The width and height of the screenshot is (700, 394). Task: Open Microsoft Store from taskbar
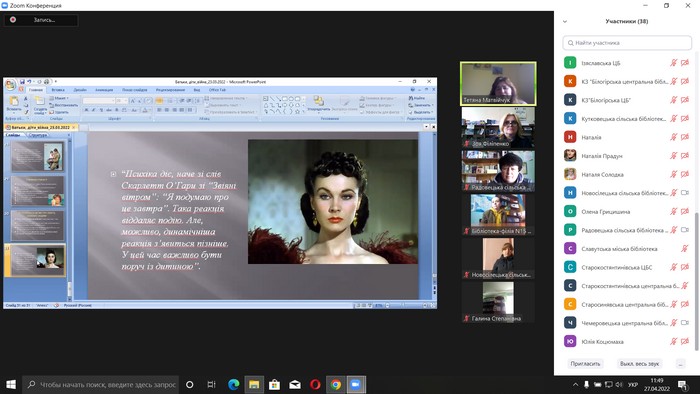(275, 384)
